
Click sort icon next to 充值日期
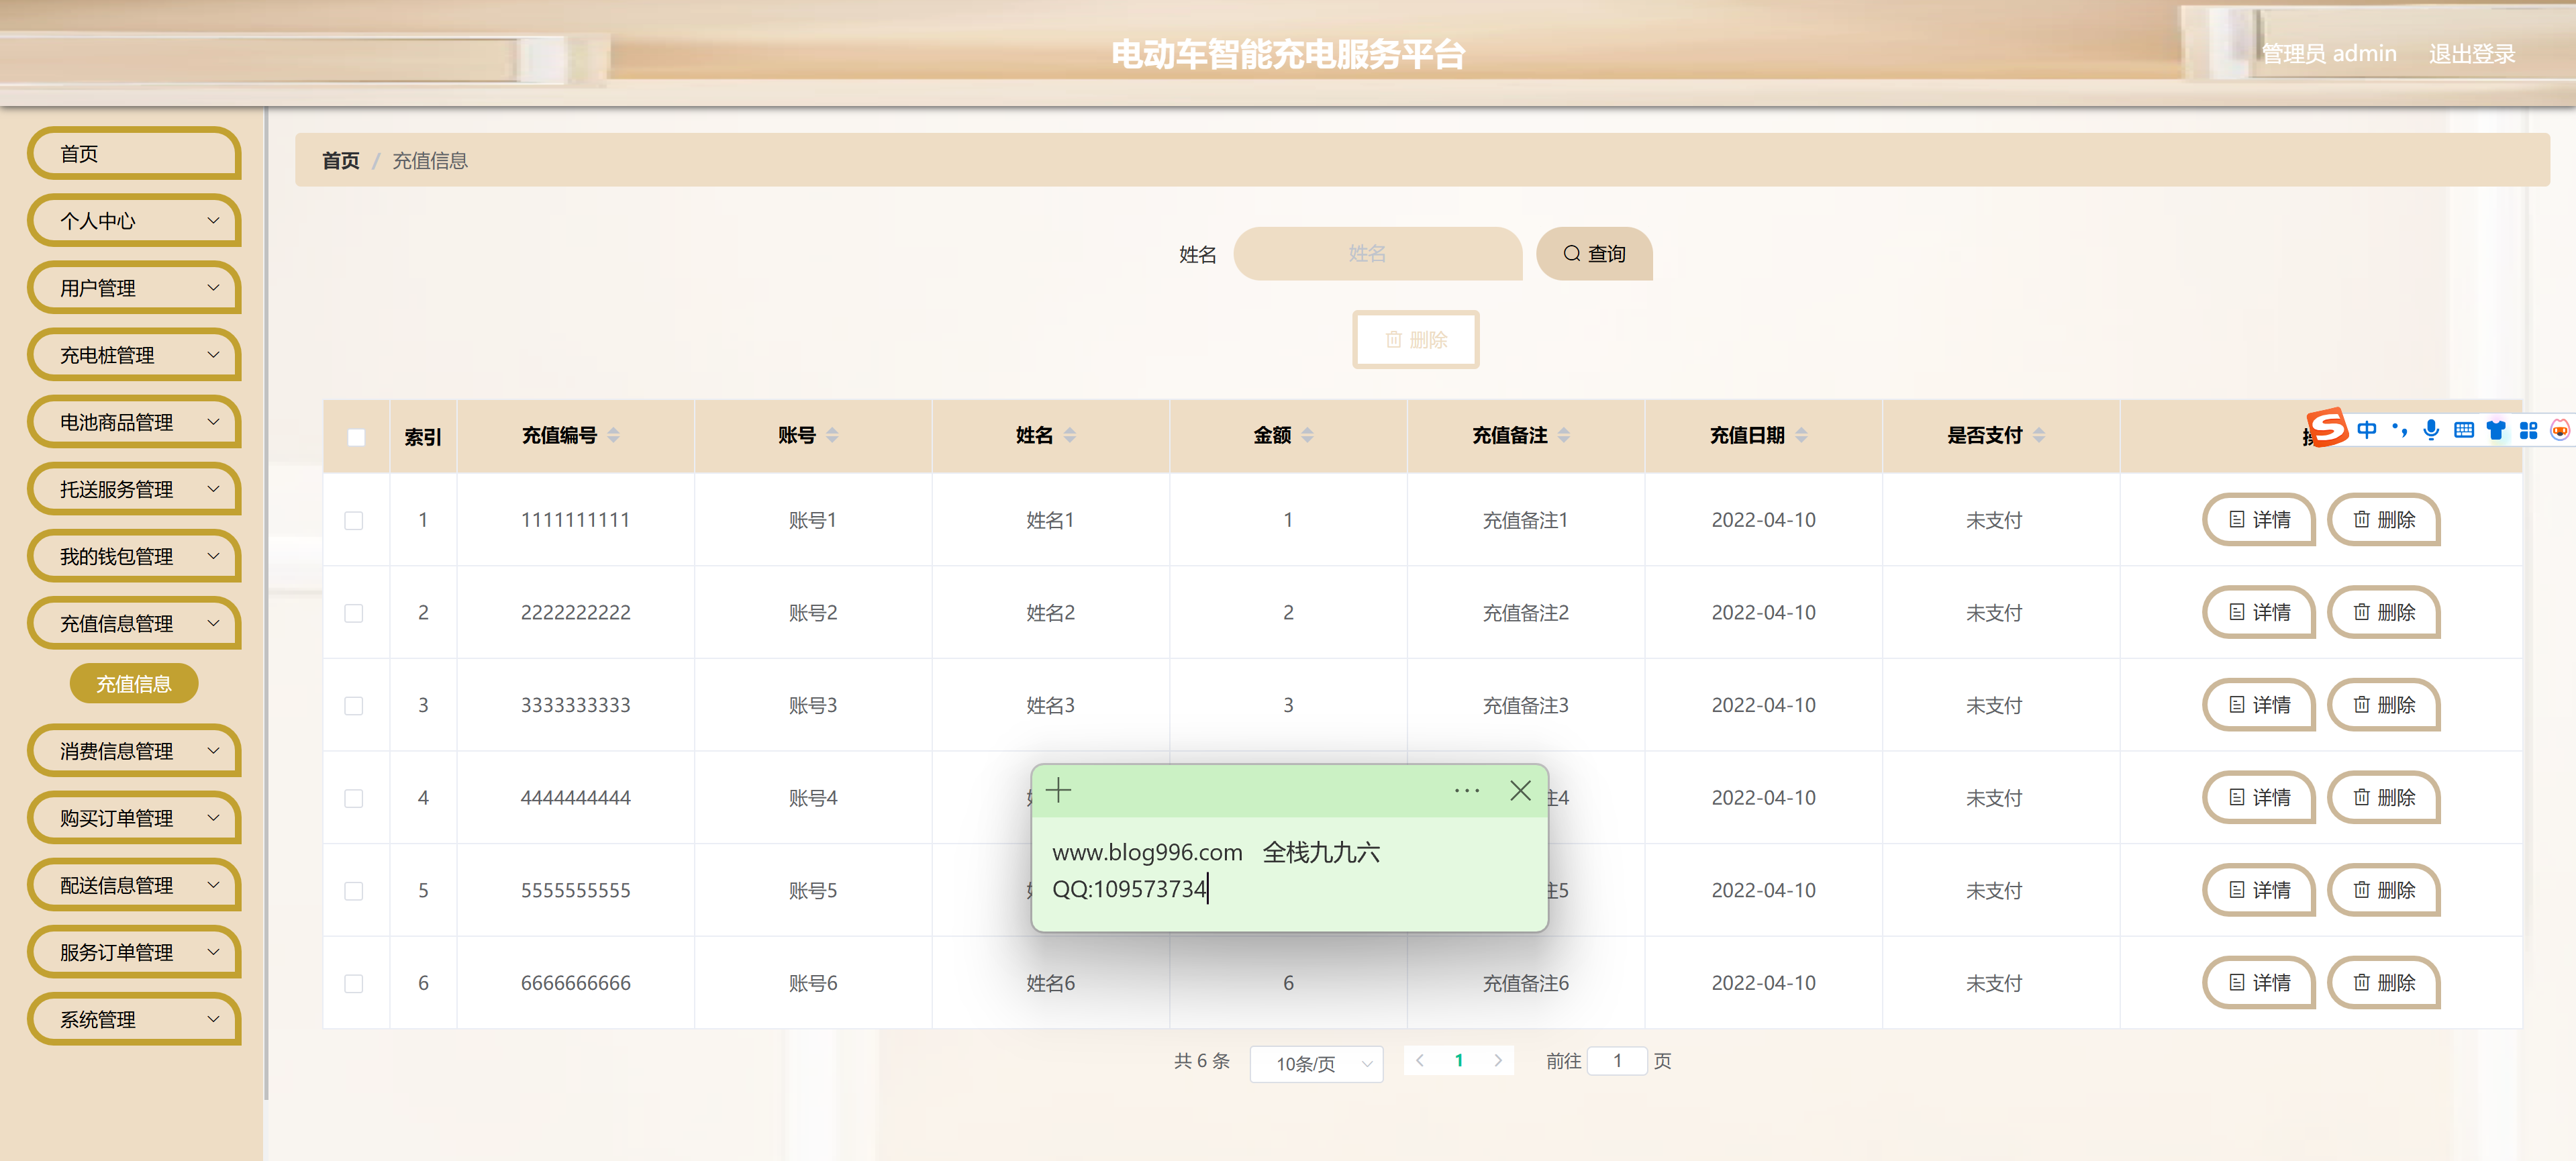point(1801,435)
